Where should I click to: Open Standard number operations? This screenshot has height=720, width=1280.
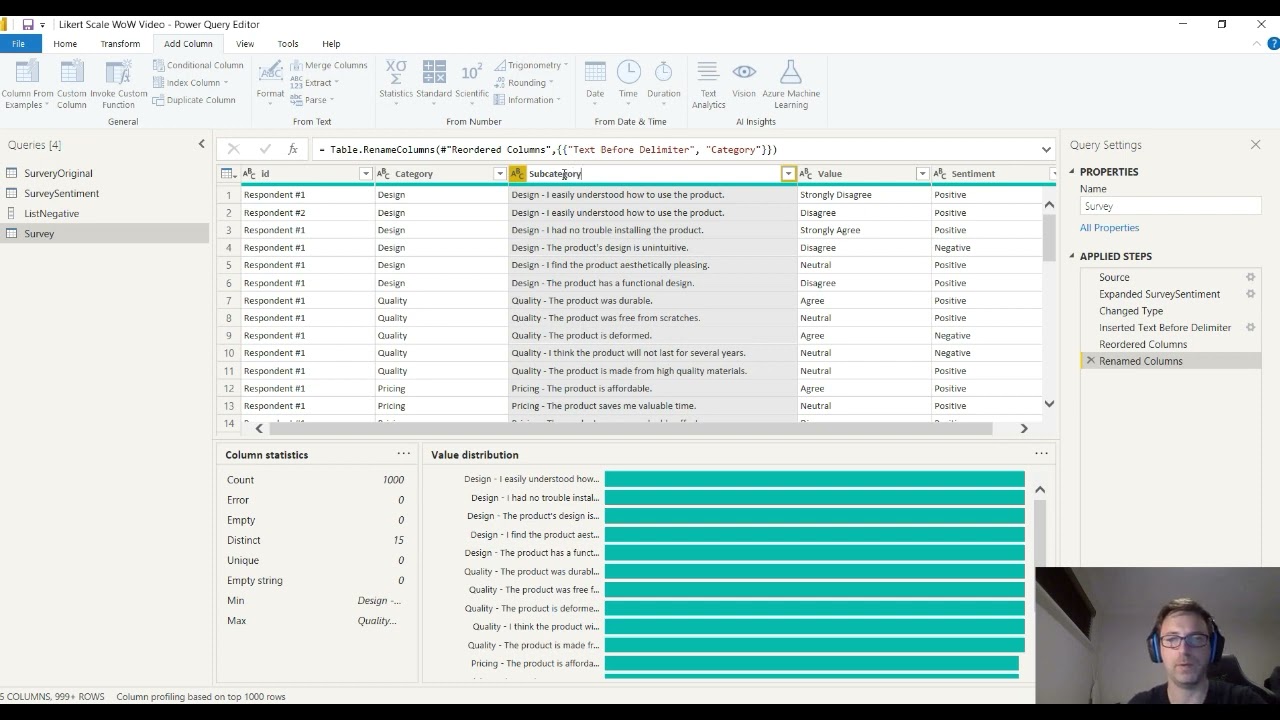point(434,80)
